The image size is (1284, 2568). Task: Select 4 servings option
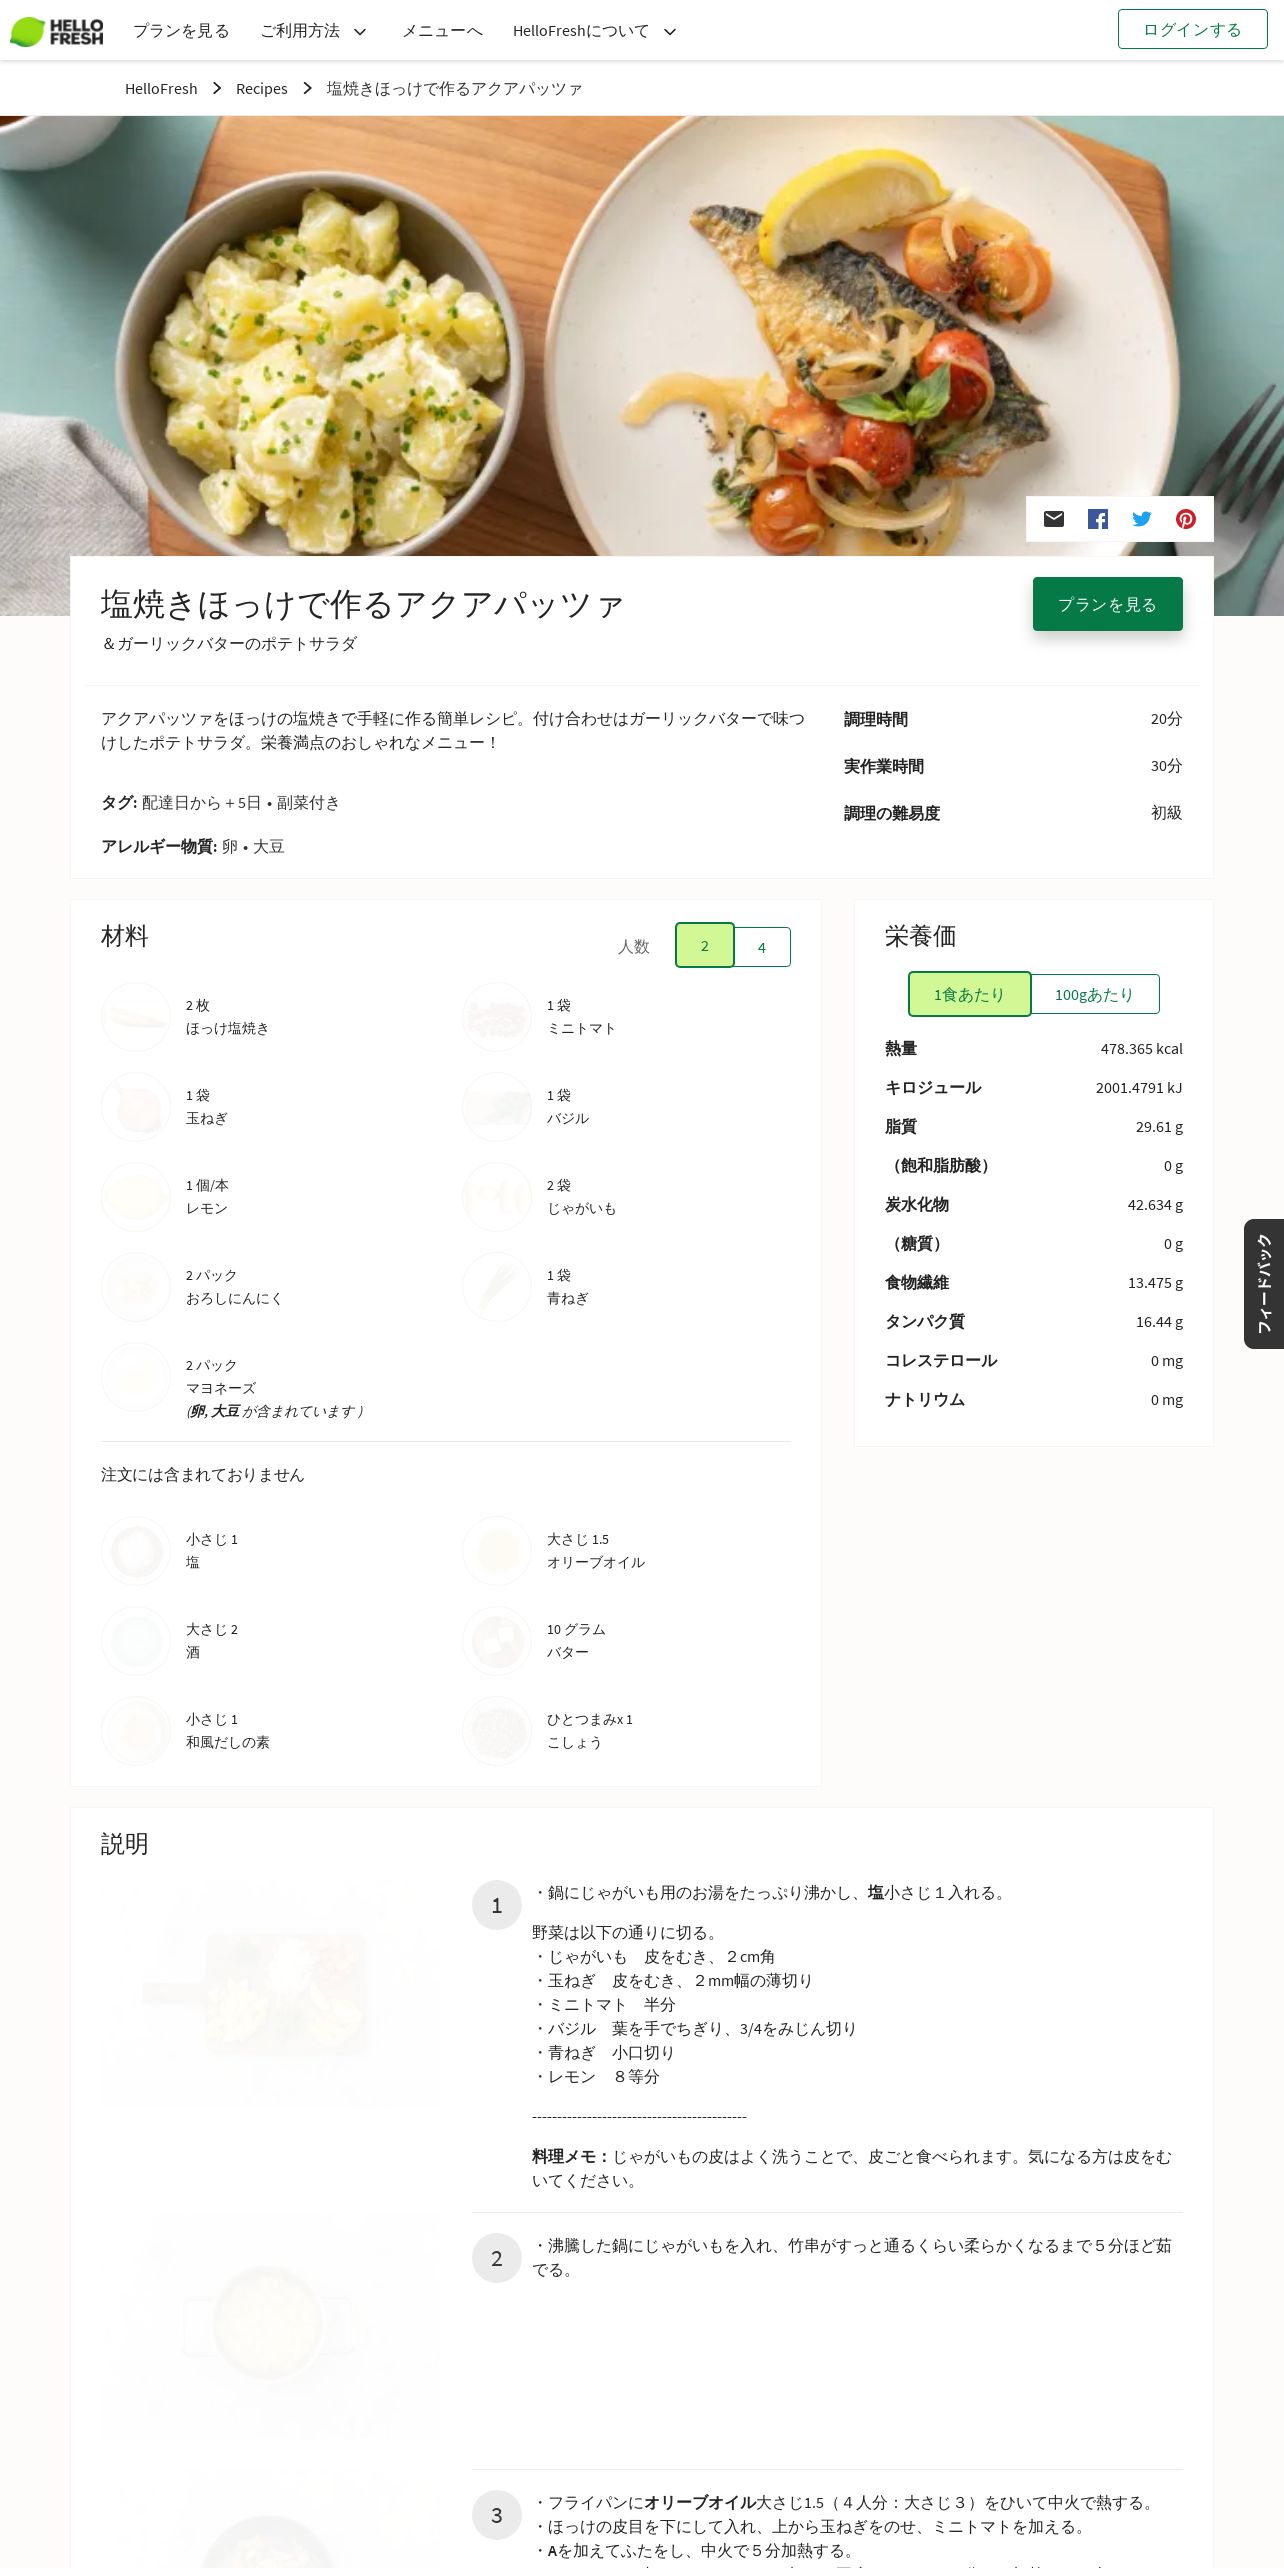click(x=762, y=947)
